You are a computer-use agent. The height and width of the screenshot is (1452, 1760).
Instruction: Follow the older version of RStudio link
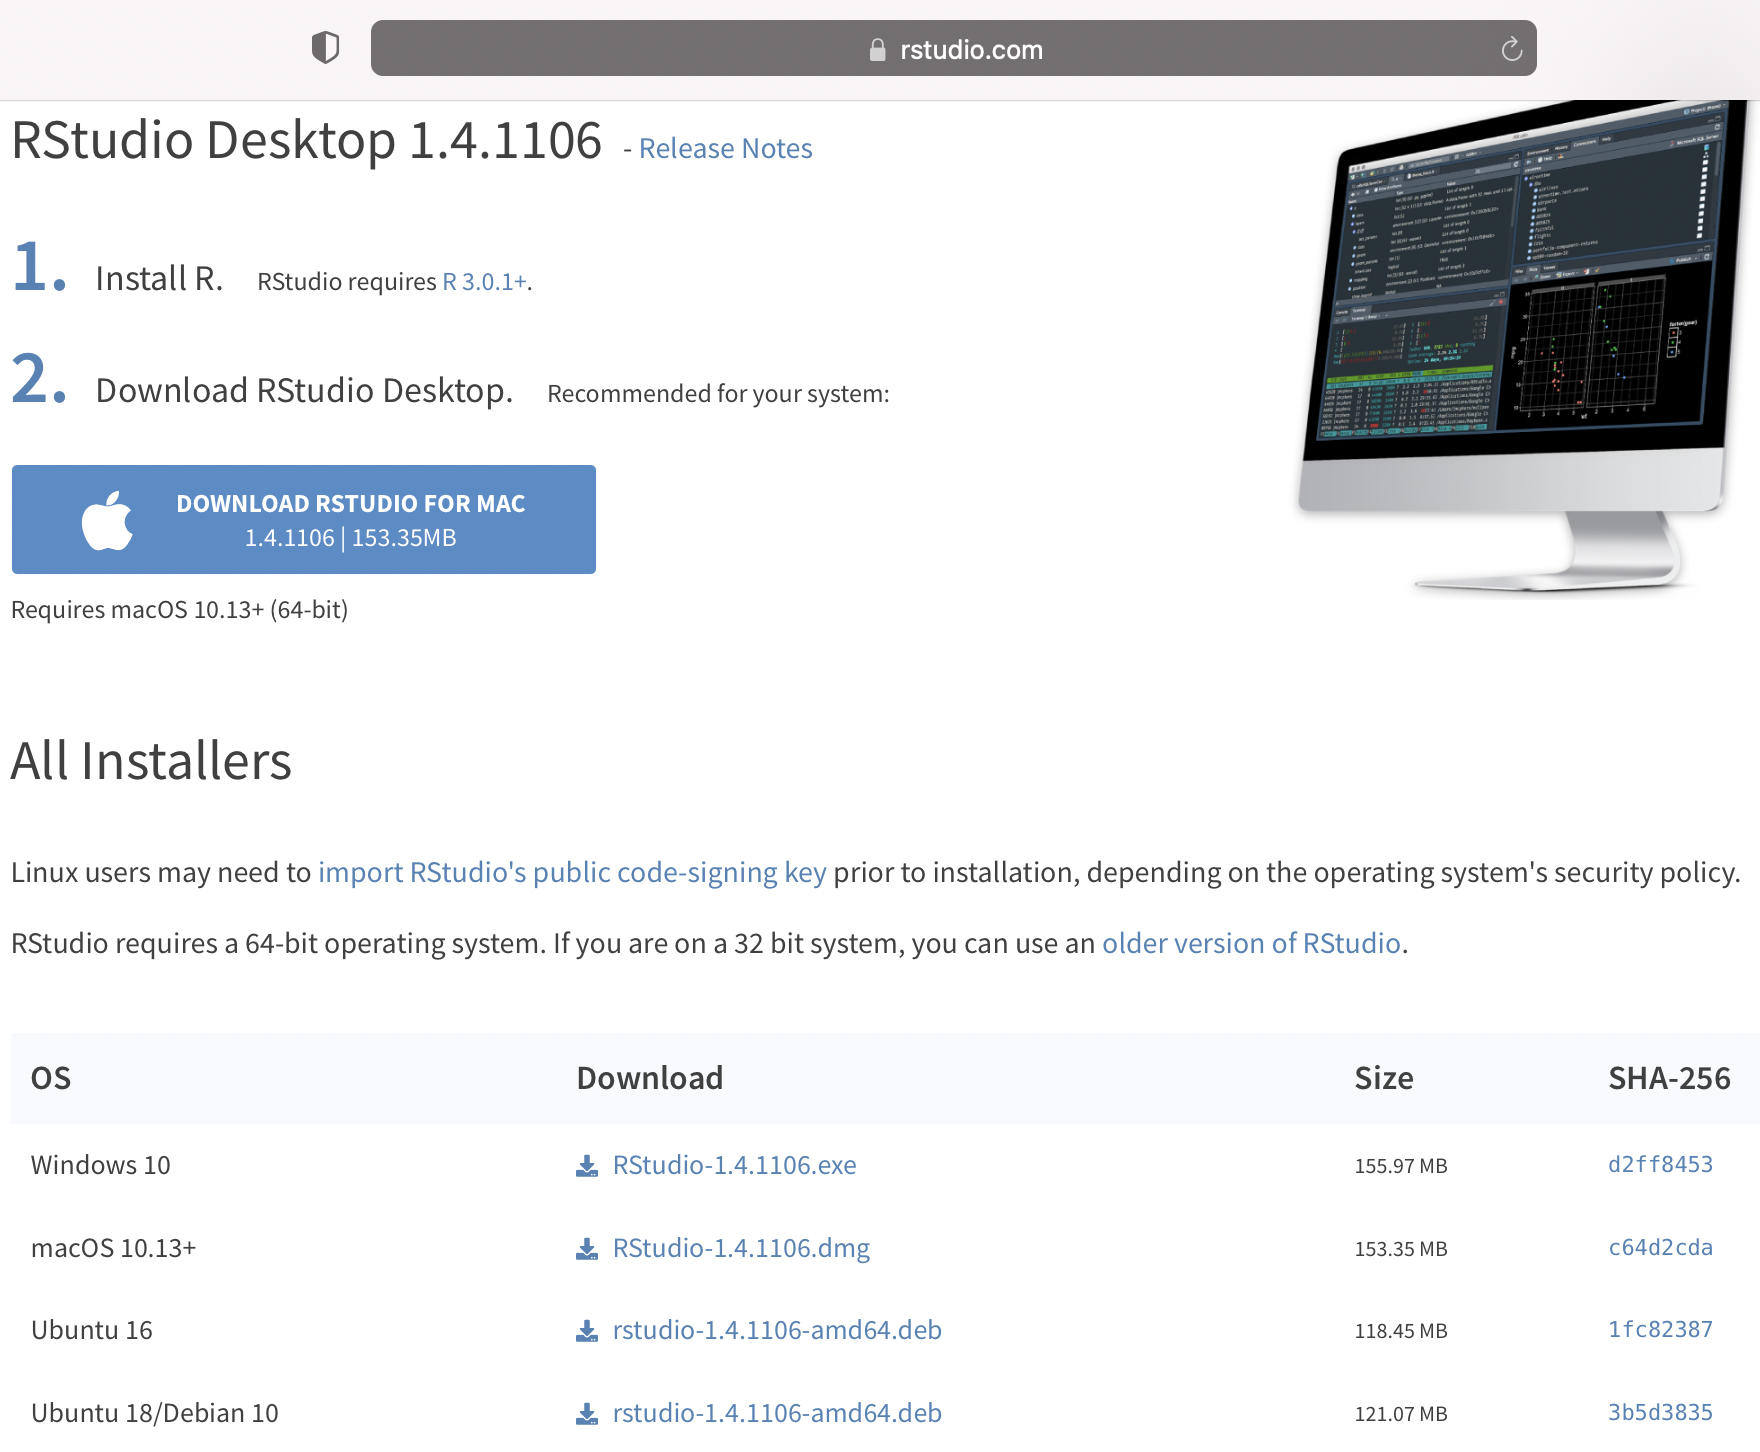[1250, 944]
